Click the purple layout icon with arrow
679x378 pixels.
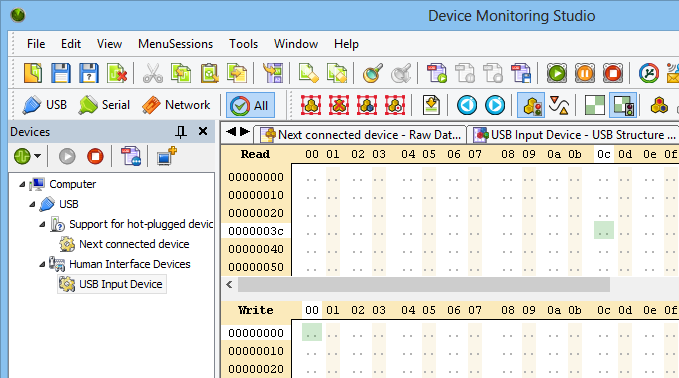click(x=273, y=73)
